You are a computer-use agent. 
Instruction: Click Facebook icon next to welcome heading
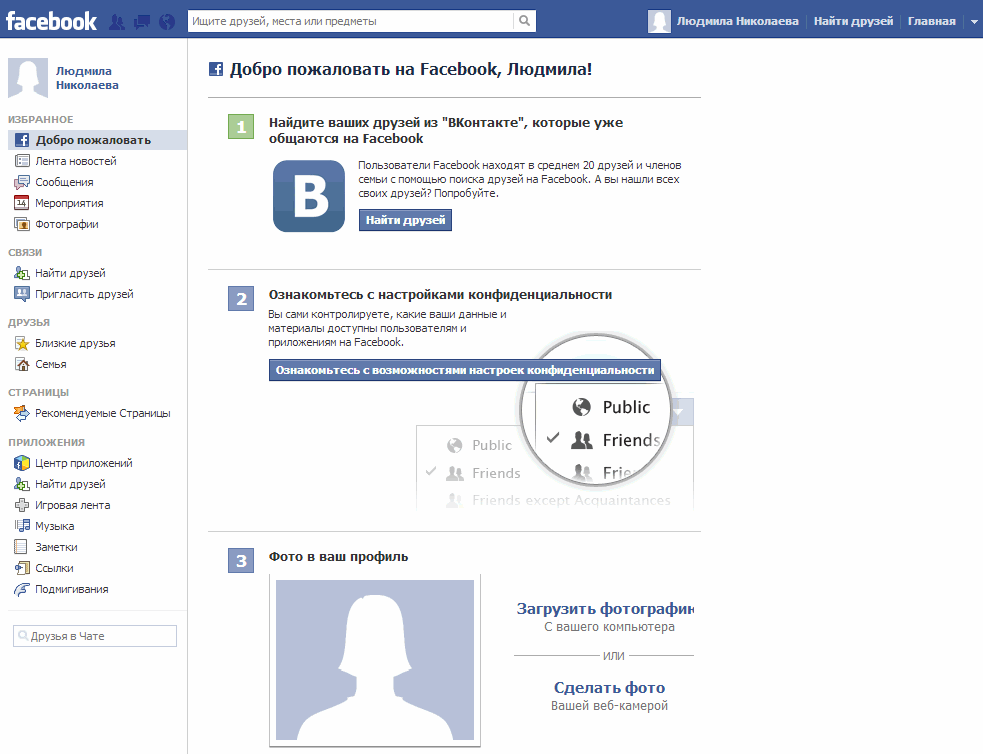click(x=216, y=69)
